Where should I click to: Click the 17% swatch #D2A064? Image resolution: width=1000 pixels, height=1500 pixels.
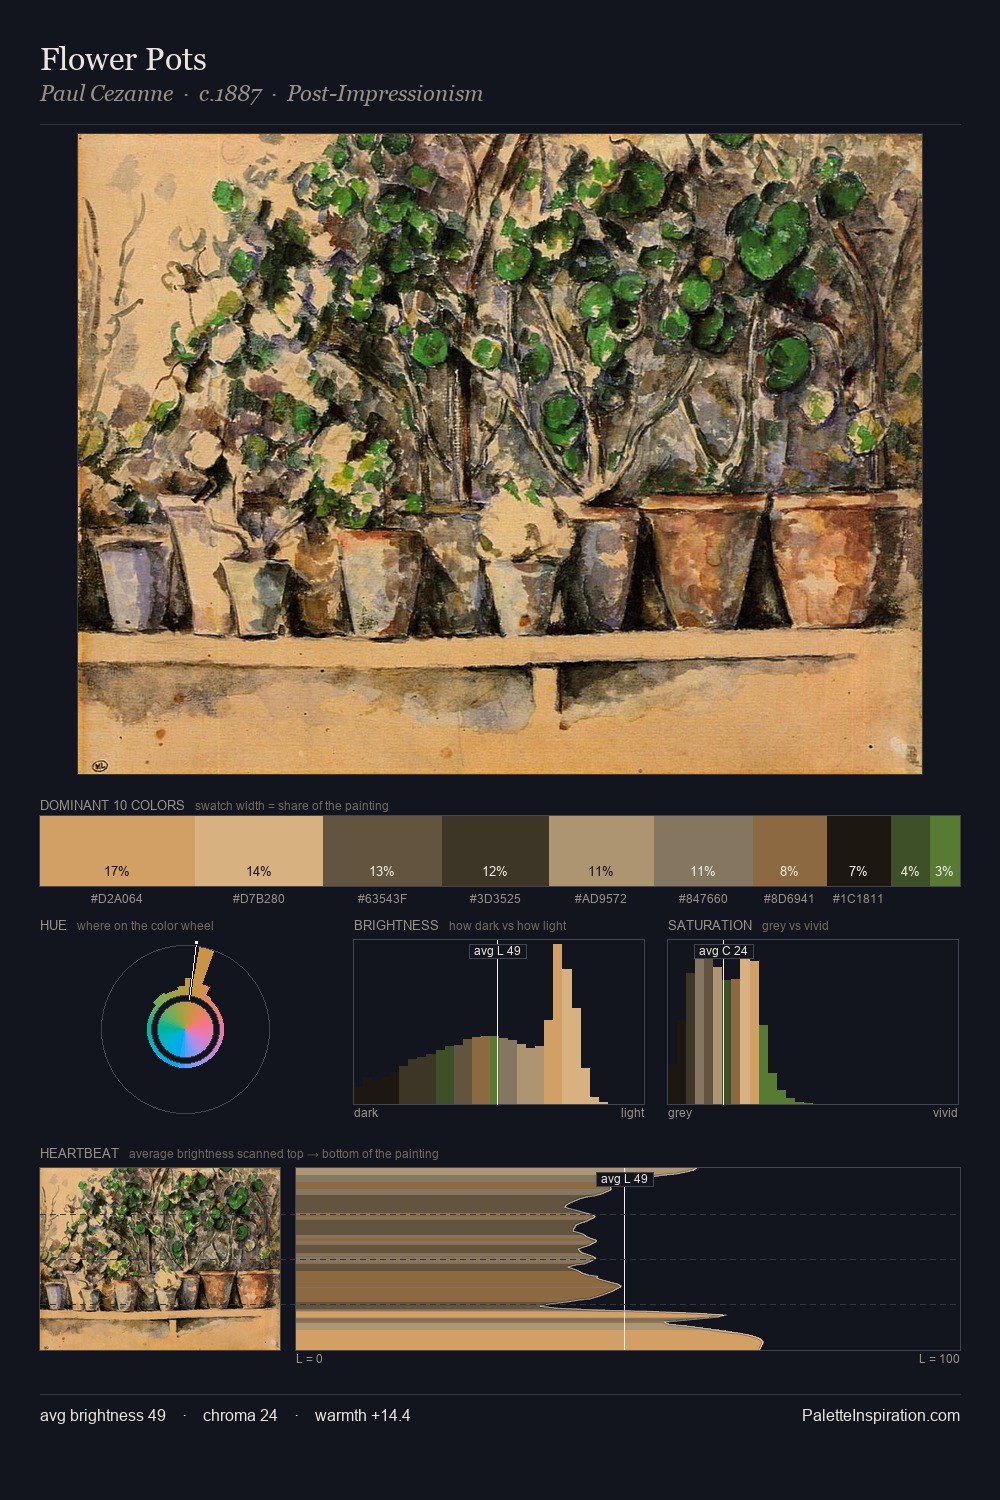(117, 851)
